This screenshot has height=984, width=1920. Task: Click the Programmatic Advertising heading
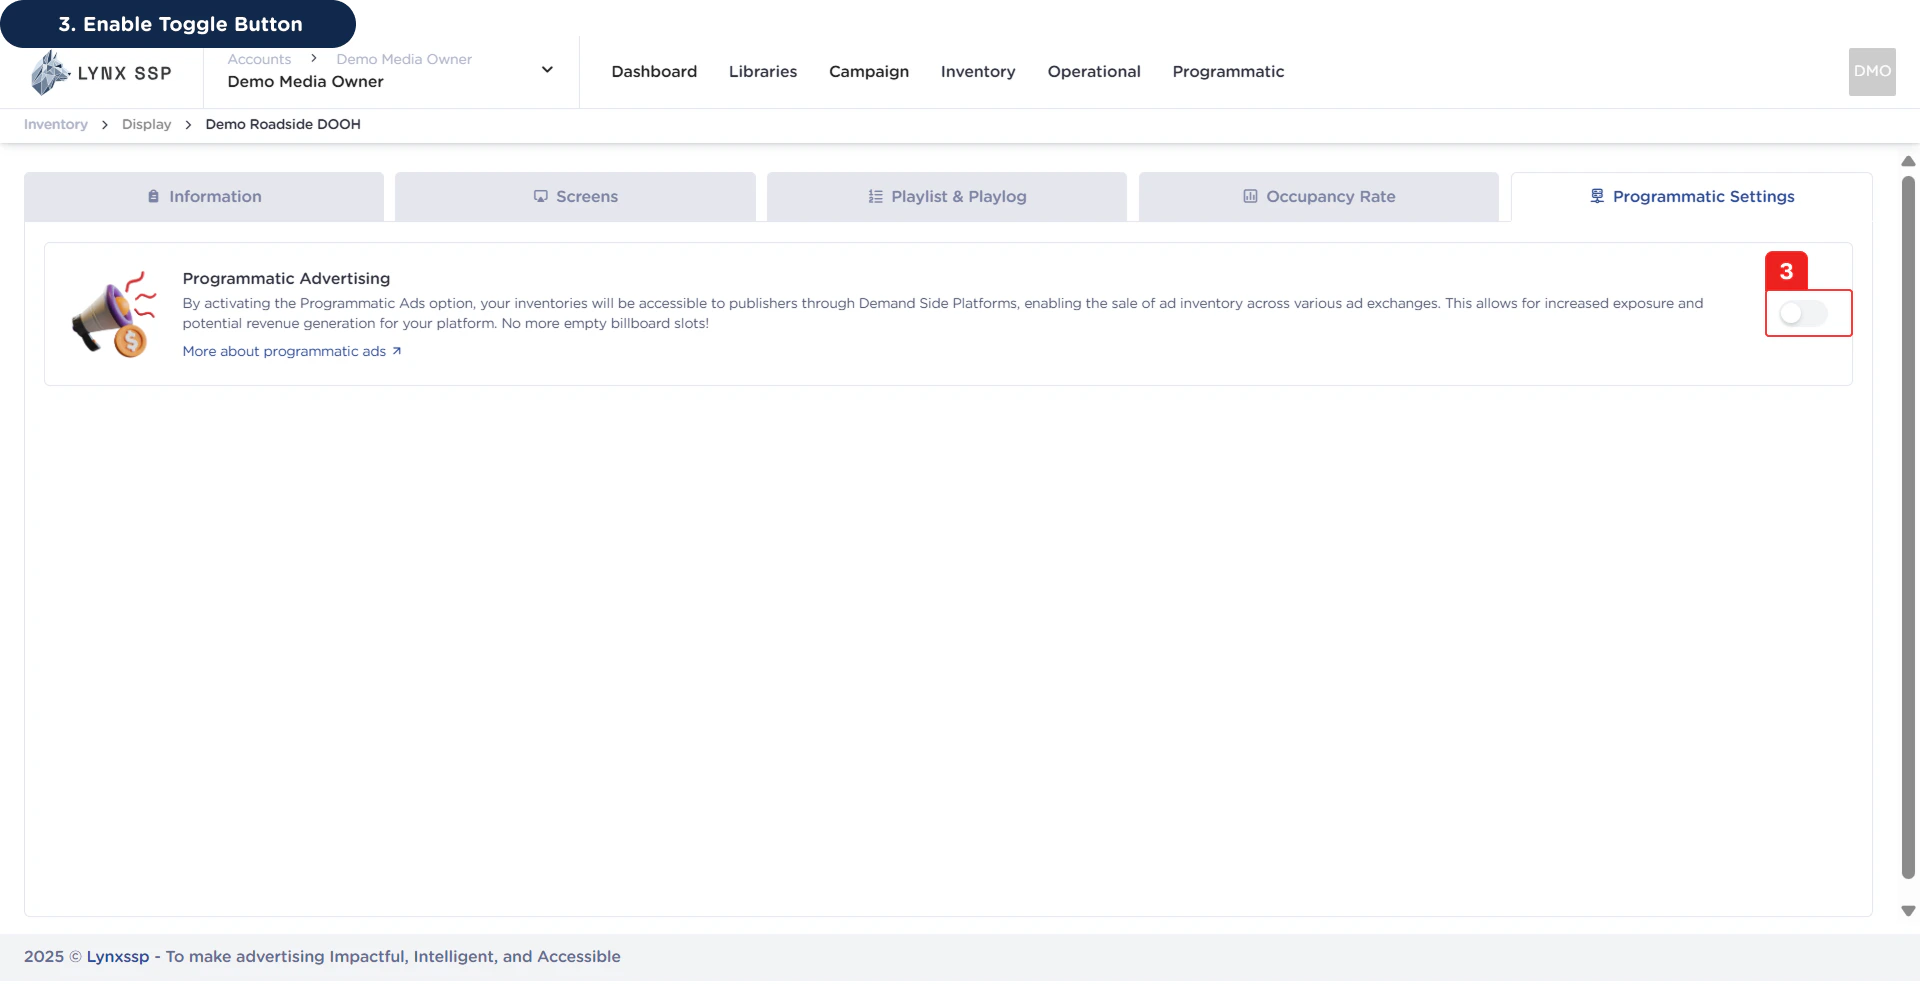coord(286,279)
